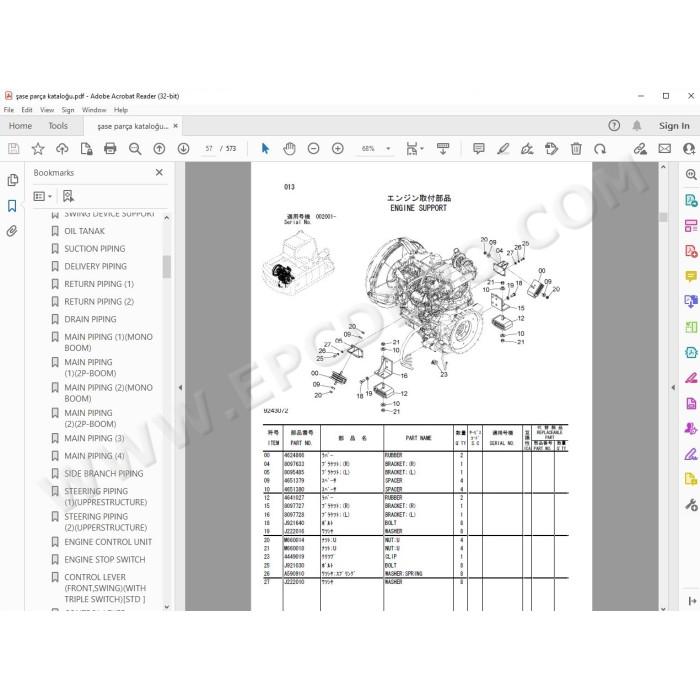The image size is (700, 700).
Task: Open the DRAIN PIPING bookmark
Action: [90, 319]
